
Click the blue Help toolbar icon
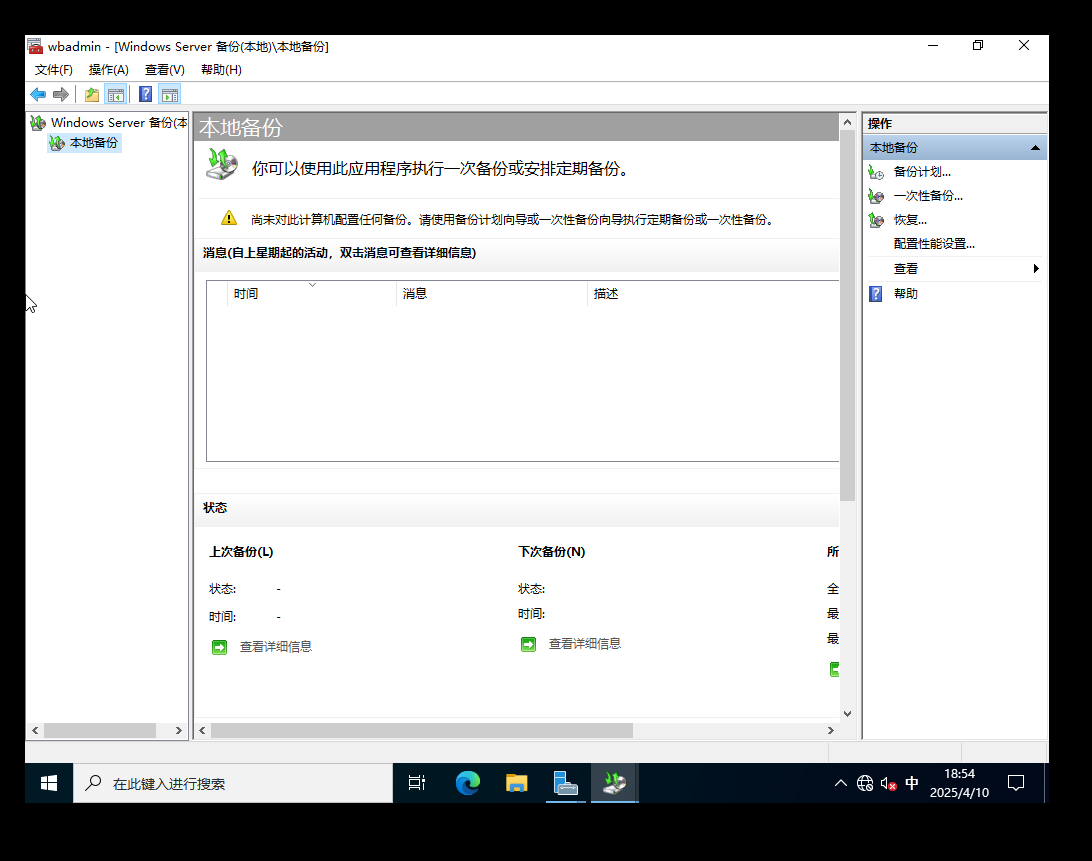click(146, 94)
